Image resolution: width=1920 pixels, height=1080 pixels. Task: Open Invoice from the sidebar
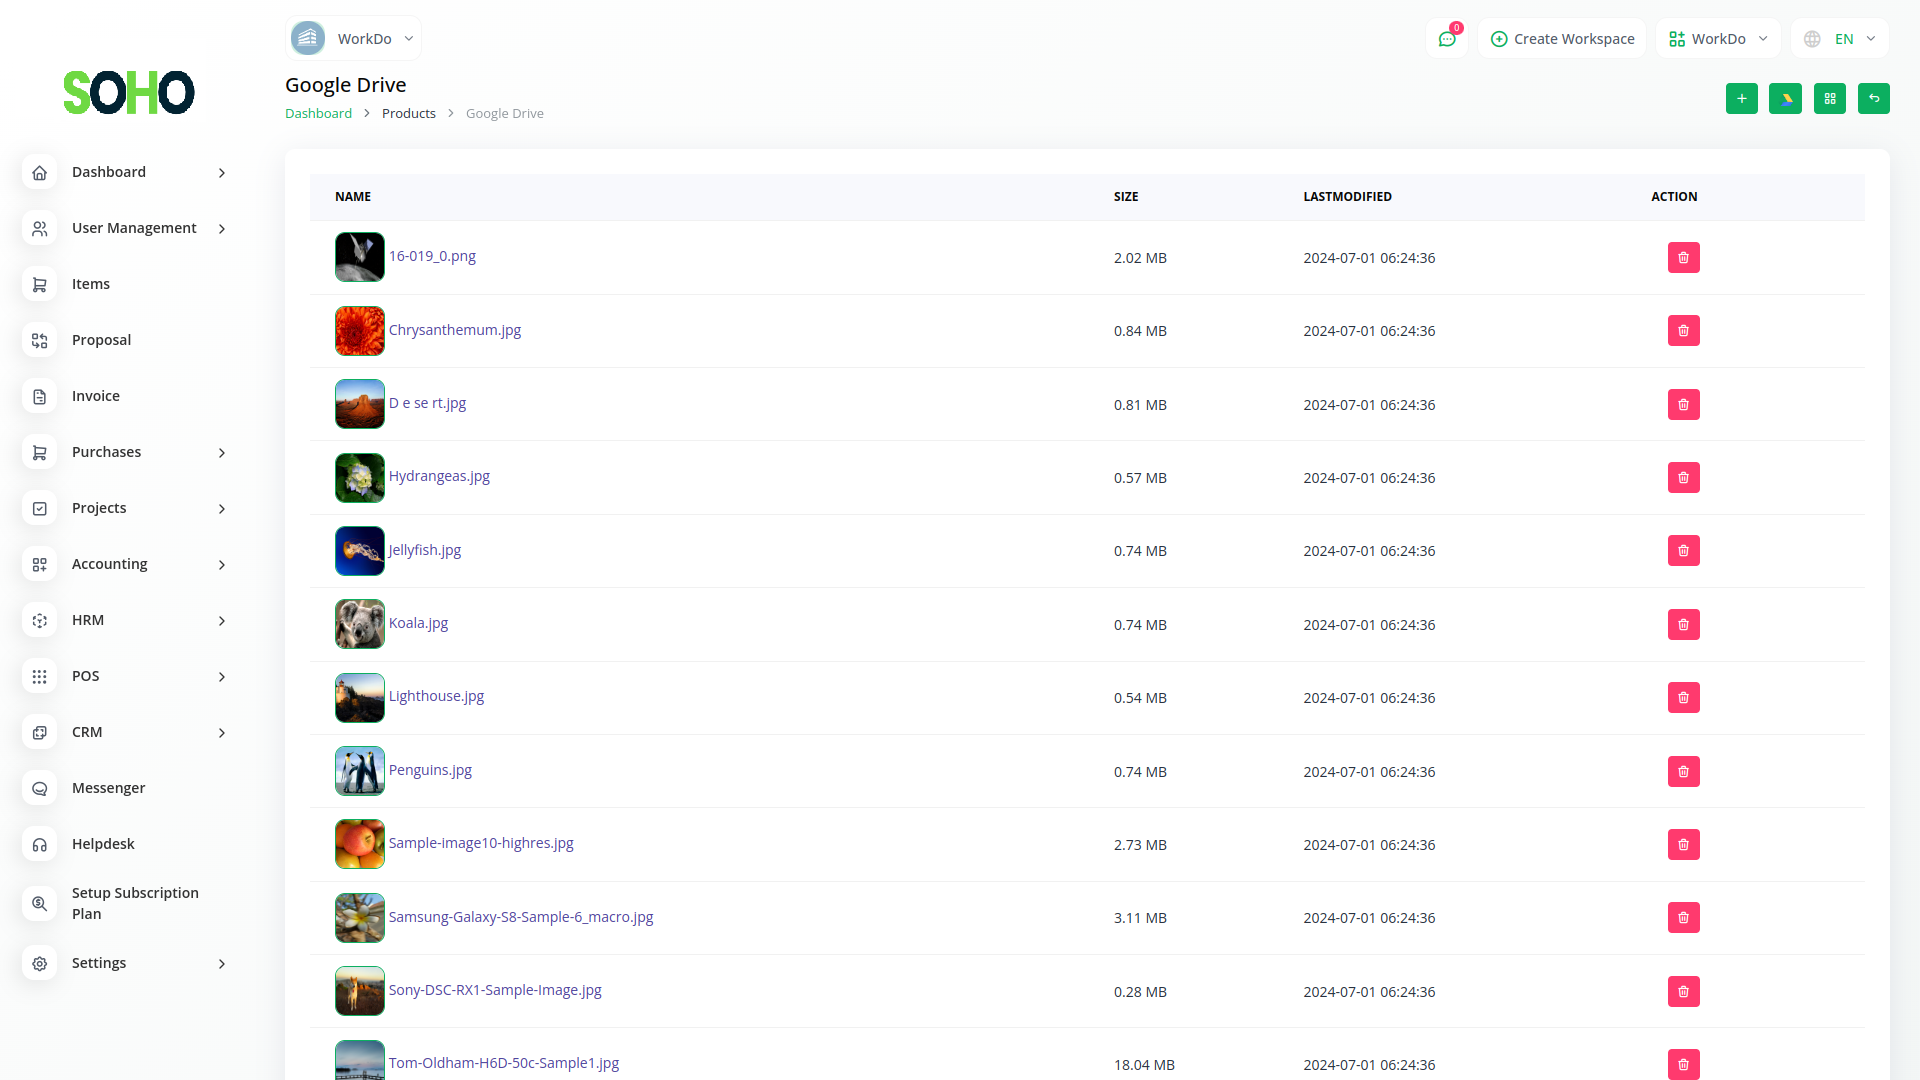(96, 396)
